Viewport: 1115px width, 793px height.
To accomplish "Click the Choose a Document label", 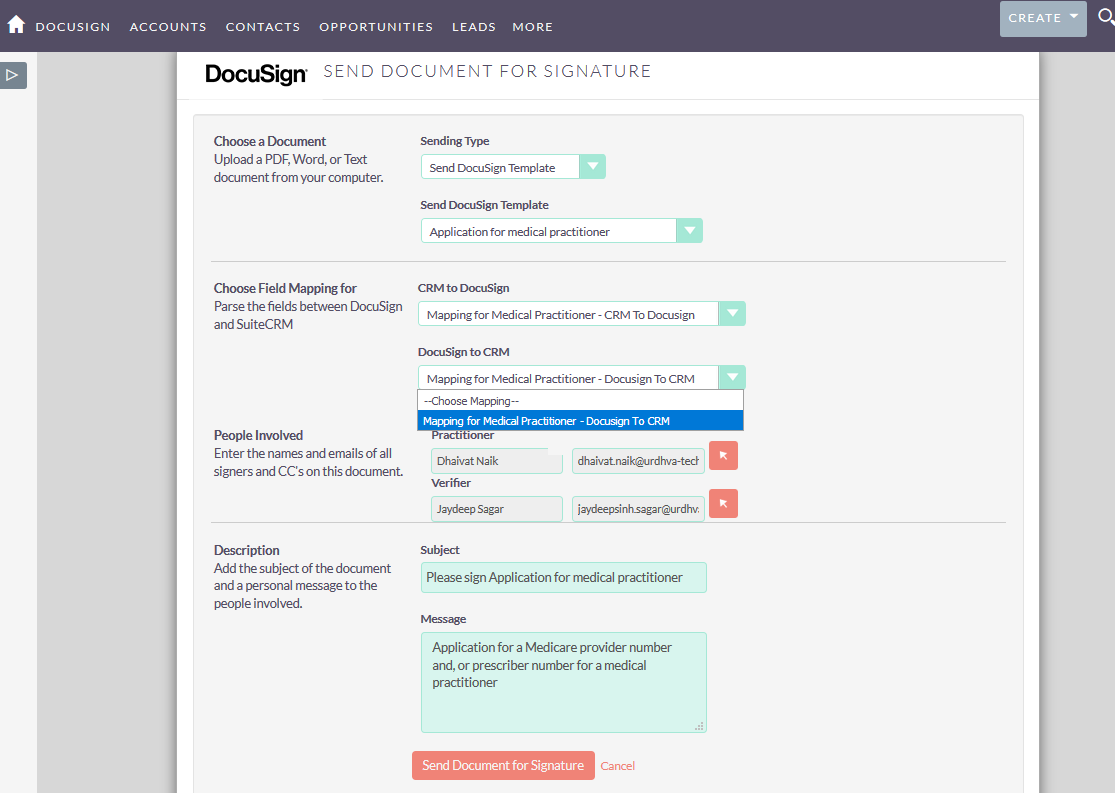I will [270, 141].
